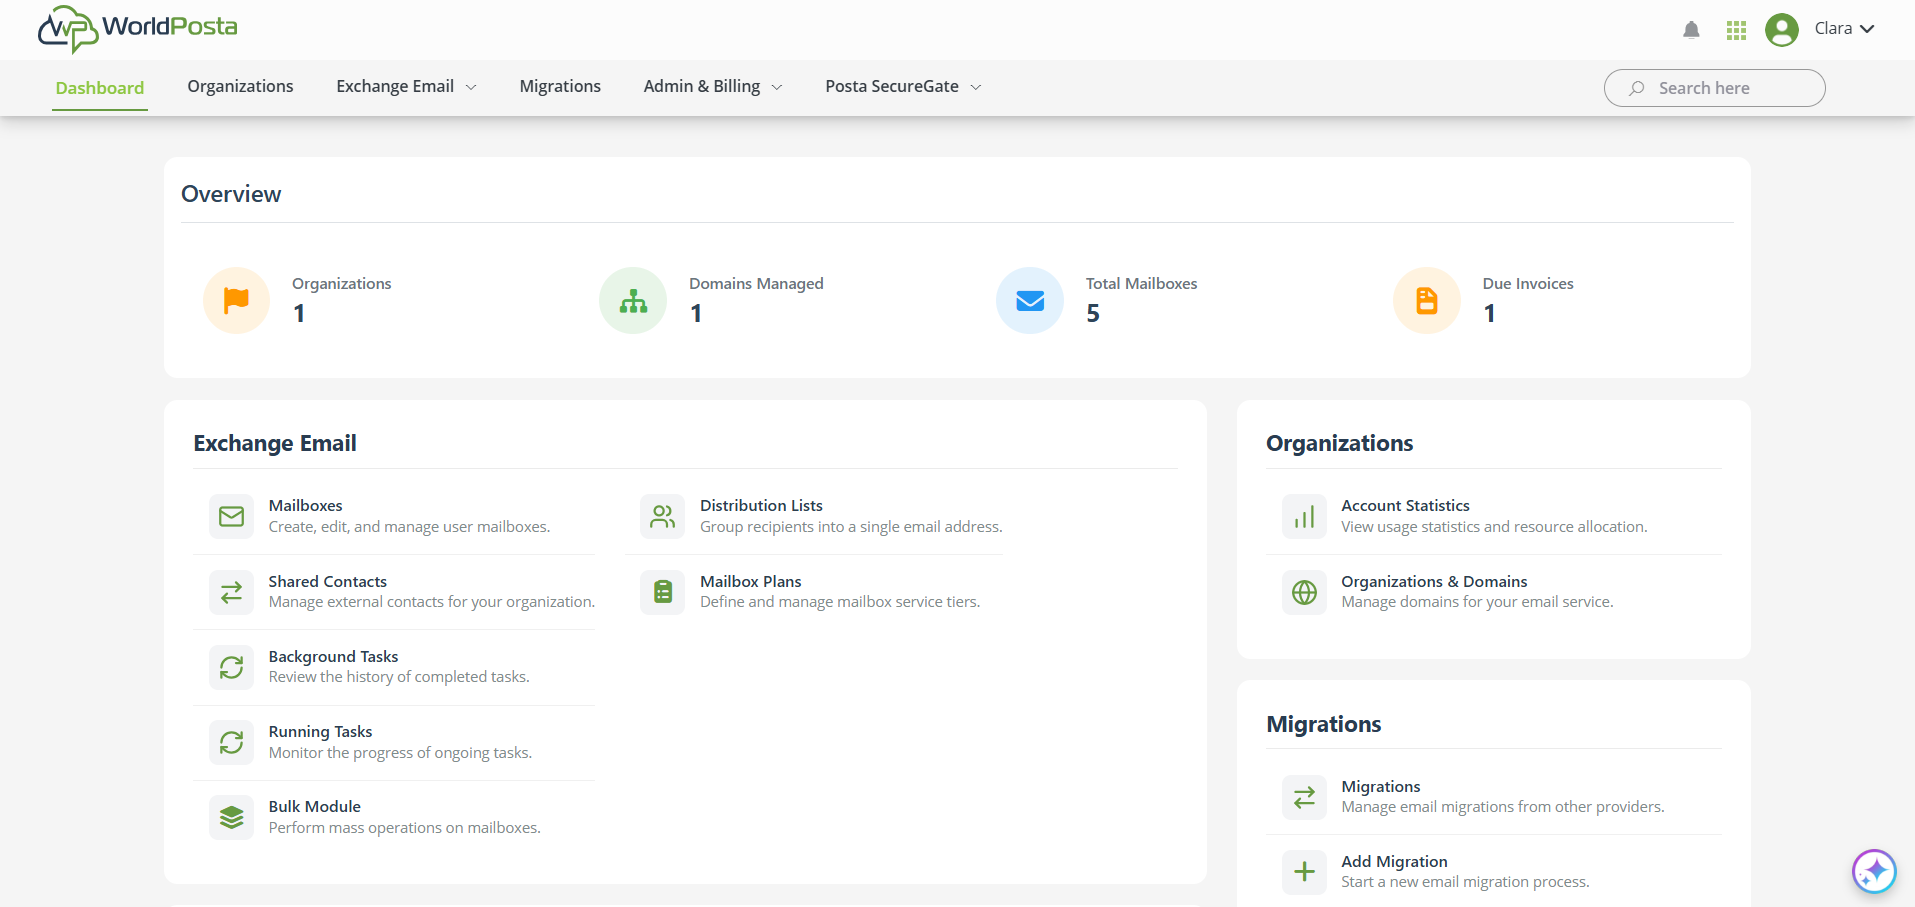Click the Background Tasks refresh icon
Image resolution: width=1915 pixels, height=907 pixels.
tap(231, 667)
